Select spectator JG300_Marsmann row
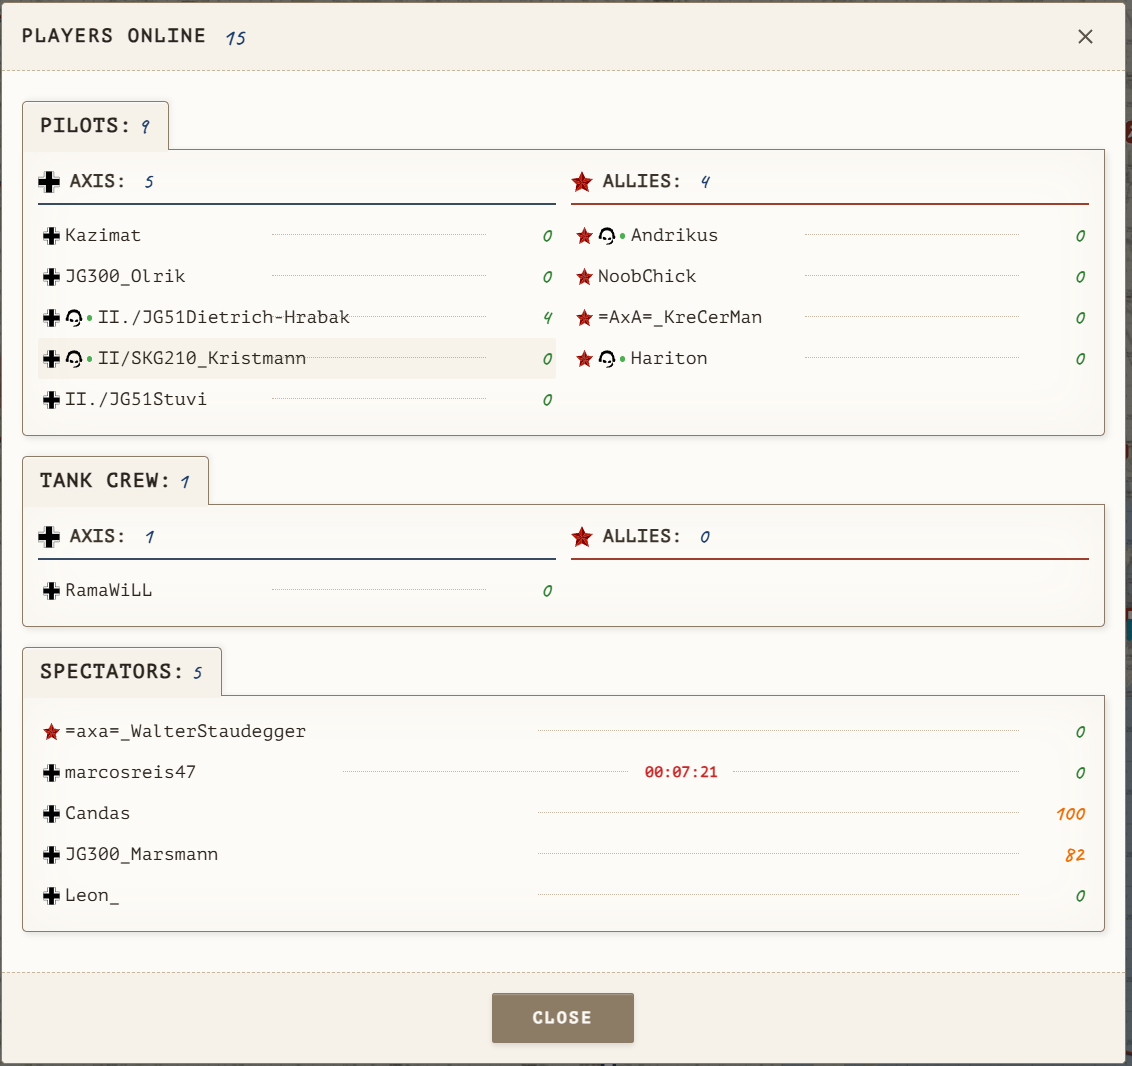The width and height of the screenshot is (1132, 1066). pos(564,855)
